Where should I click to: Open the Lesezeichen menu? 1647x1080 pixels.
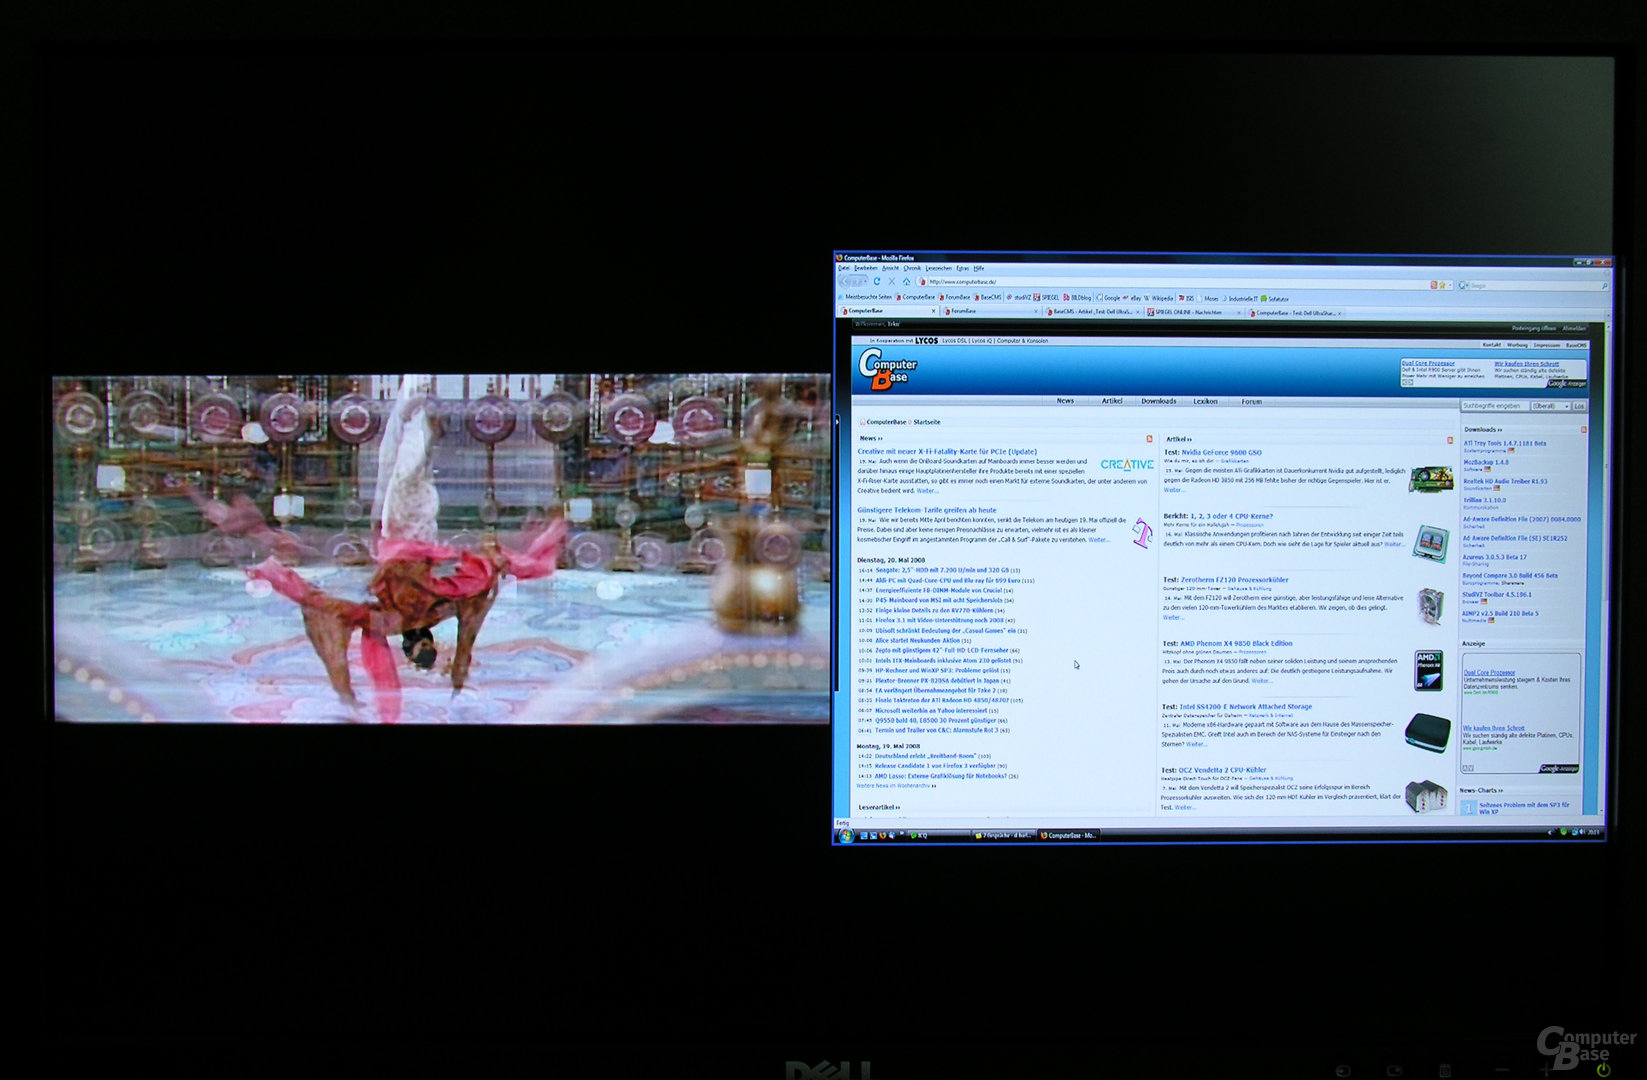[x=938, y=268]
